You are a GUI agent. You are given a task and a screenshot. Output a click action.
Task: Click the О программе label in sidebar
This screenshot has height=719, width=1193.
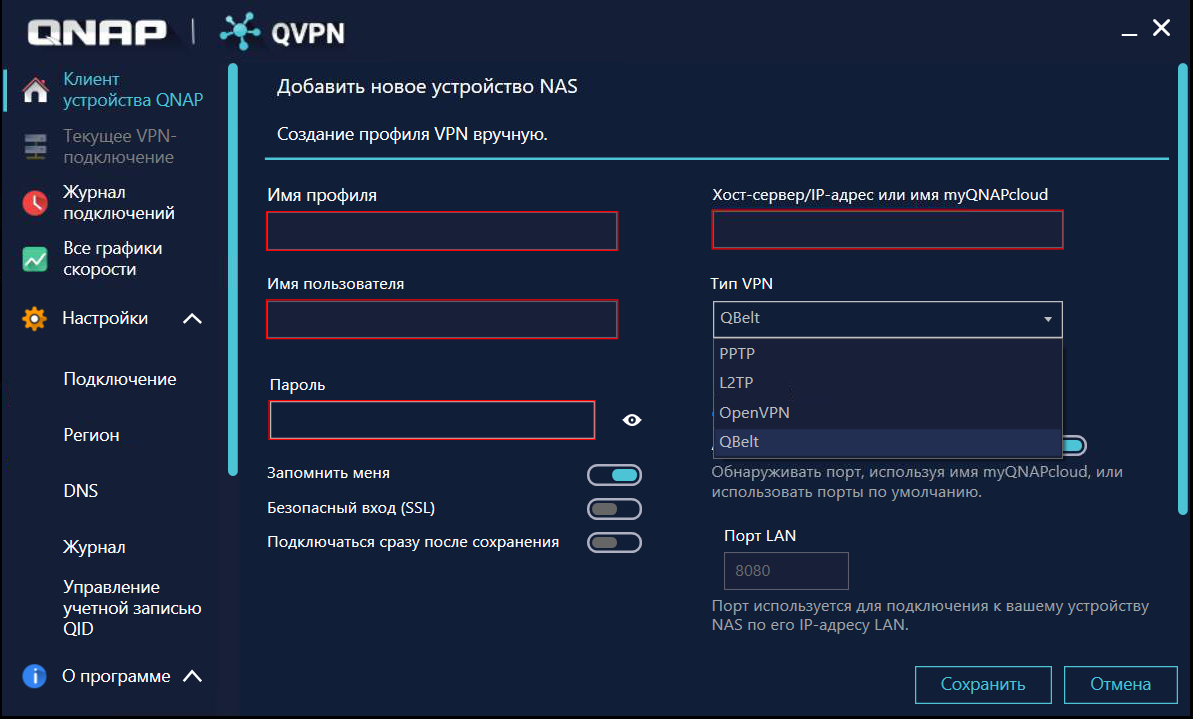(116, 676)
